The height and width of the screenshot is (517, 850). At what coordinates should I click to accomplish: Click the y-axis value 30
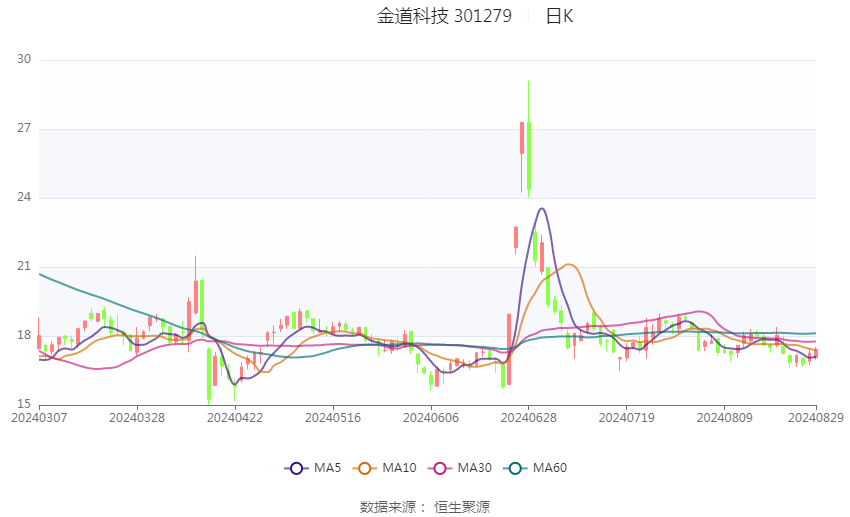24,59
